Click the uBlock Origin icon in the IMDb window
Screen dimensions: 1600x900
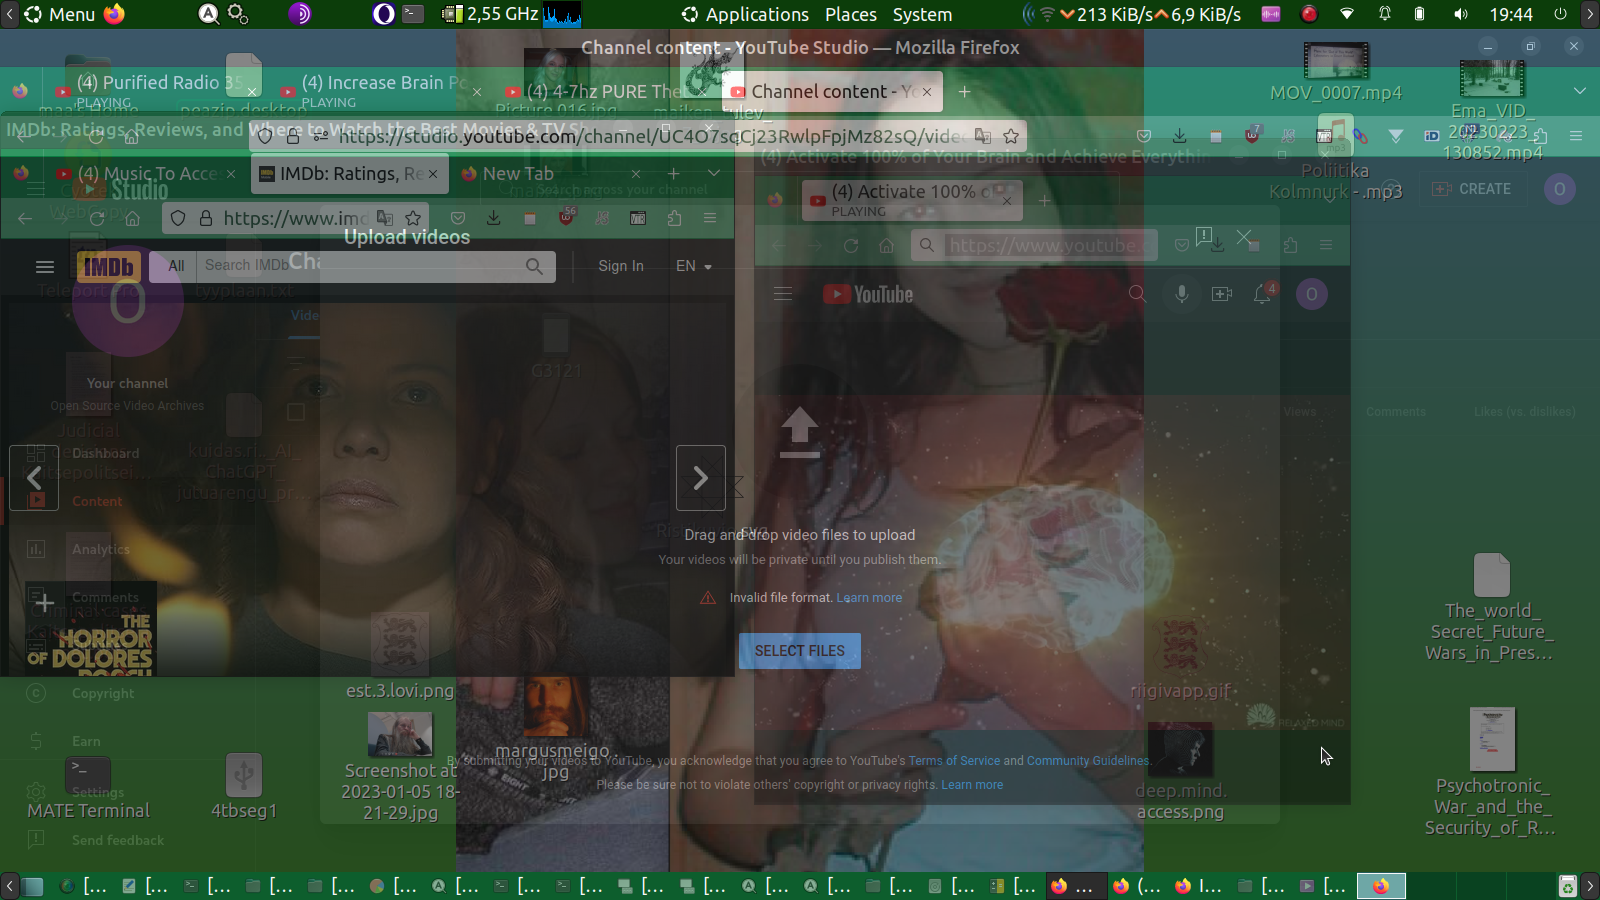[566, 218]
